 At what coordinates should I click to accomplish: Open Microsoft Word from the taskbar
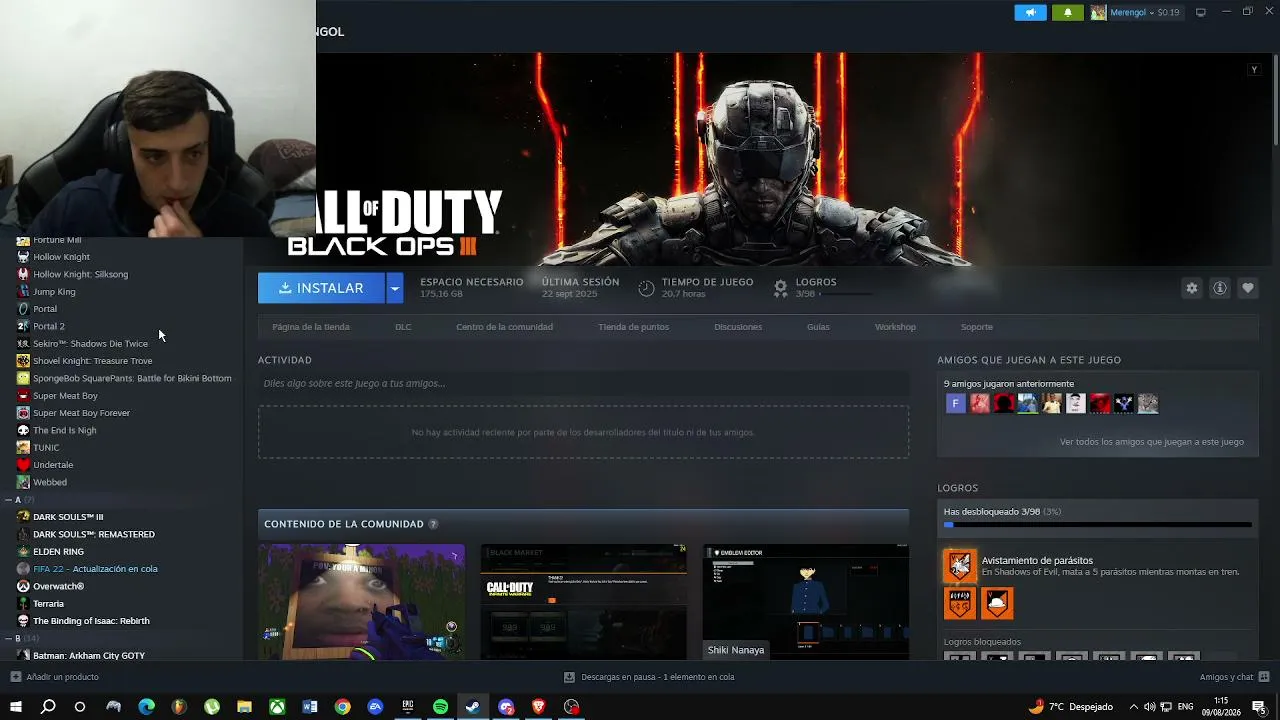click(310, 707)
